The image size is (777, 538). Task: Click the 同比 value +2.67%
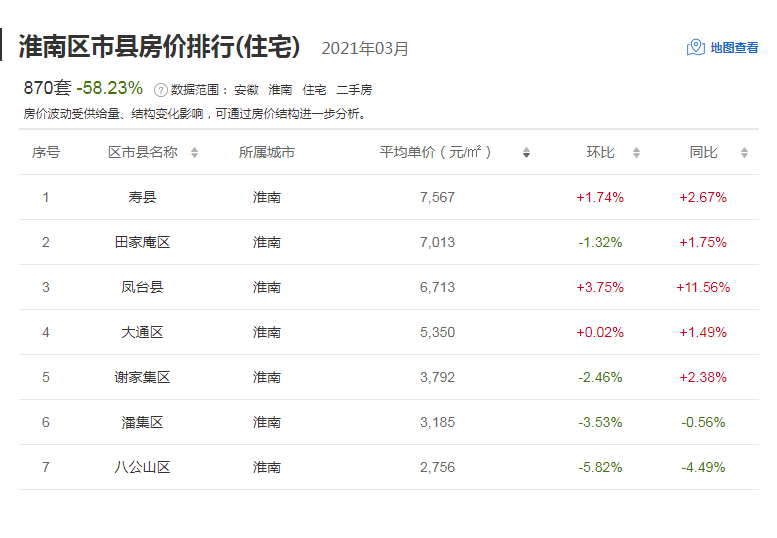703,197
